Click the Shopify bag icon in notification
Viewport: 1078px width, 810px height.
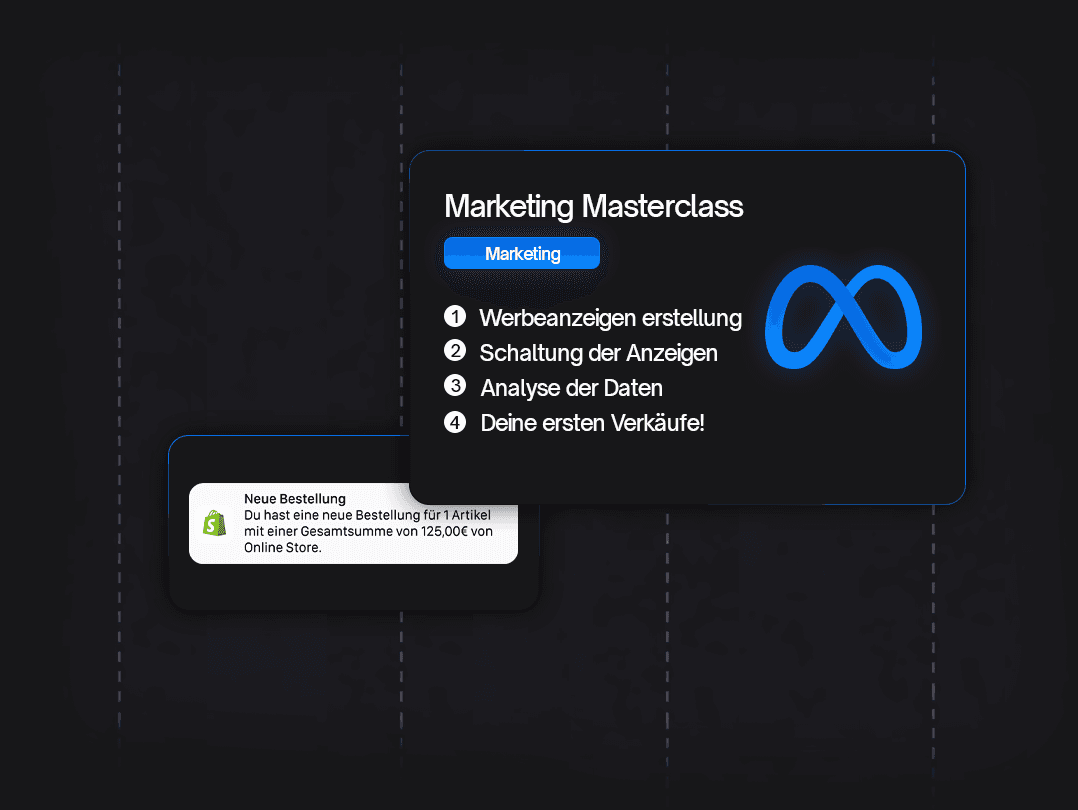click(214, 524)
